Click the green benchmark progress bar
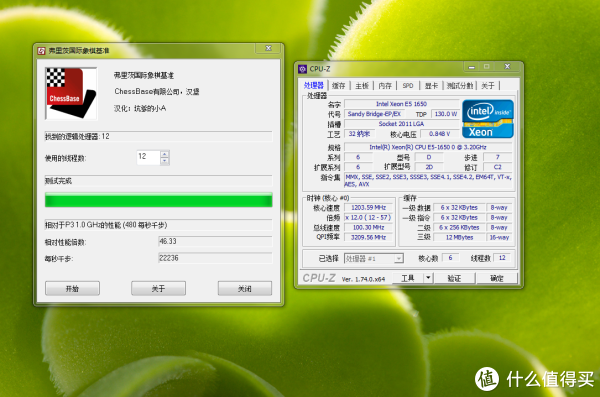Image resolution: width=600 pixels, height=397 pixels. pos(158,200)
